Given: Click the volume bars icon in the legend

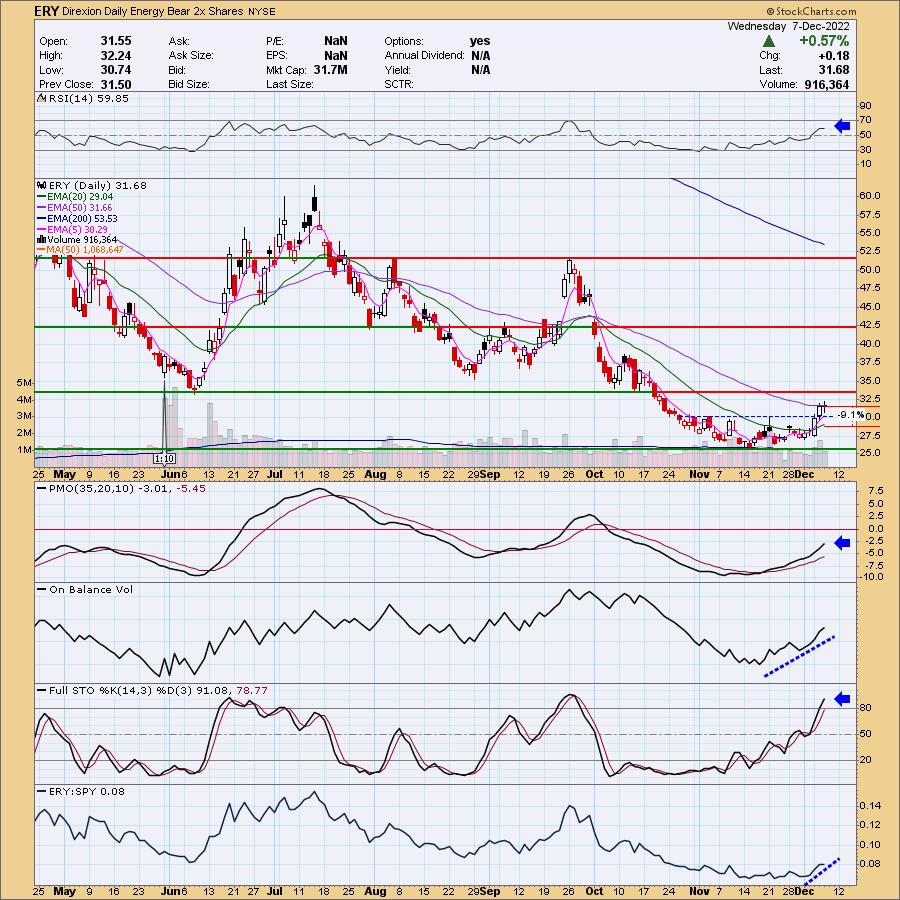Looking at the screenshot, I should (41, 239).
